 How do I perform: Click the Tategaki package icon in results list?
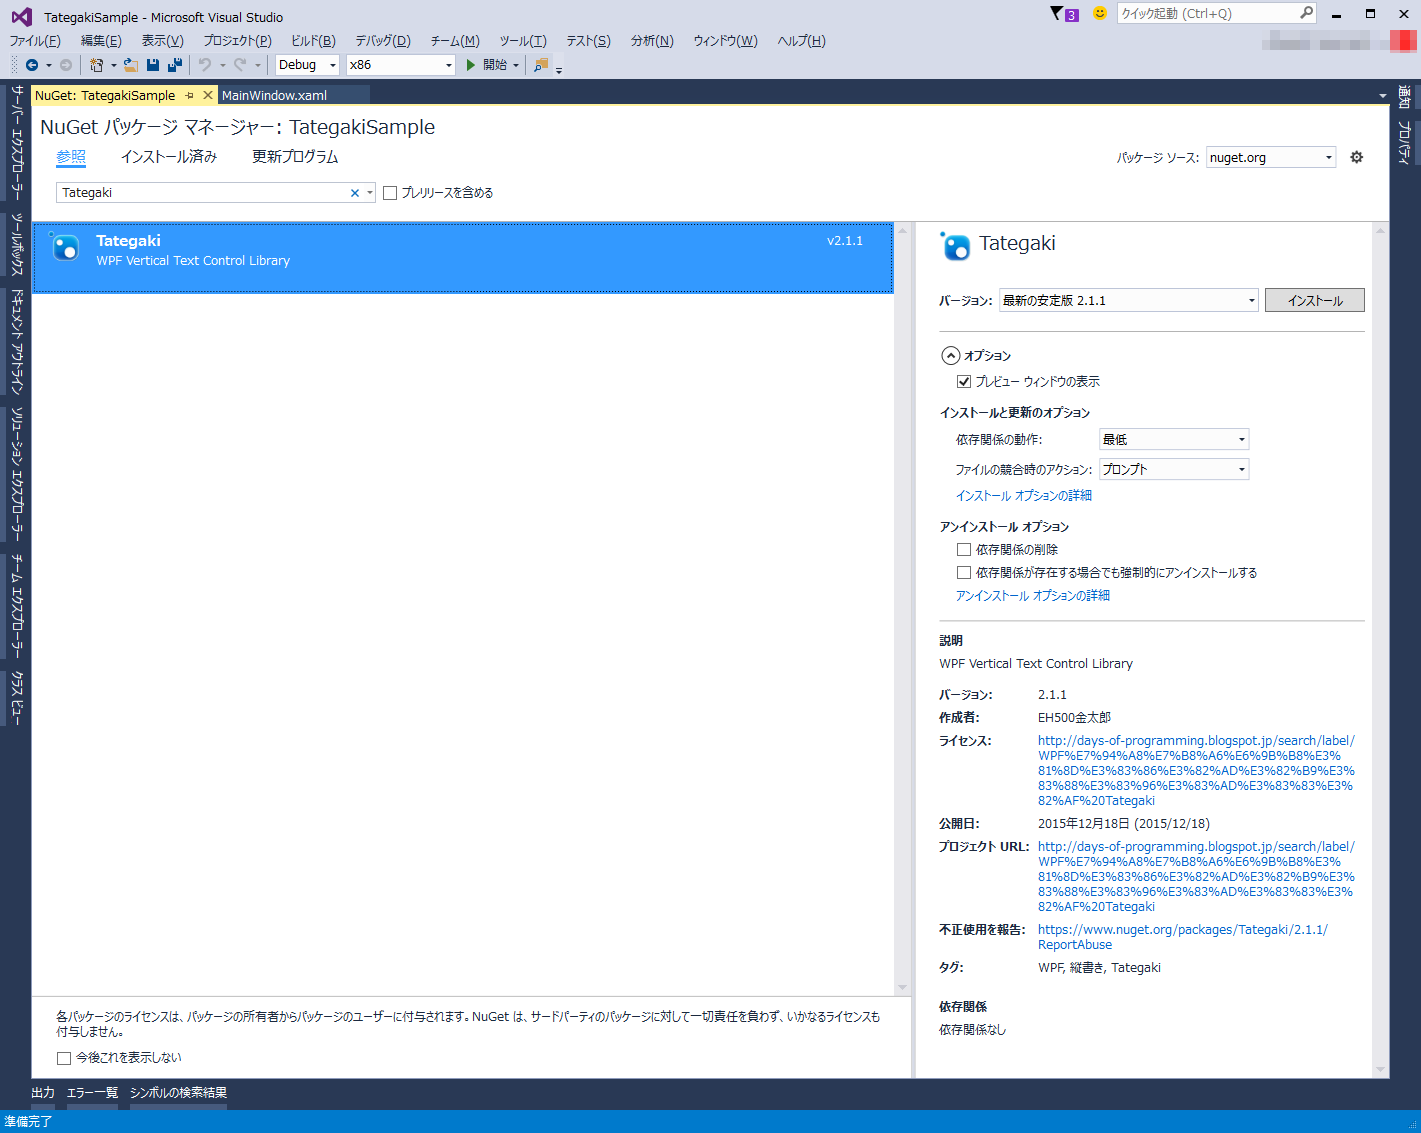pos(65,247)
